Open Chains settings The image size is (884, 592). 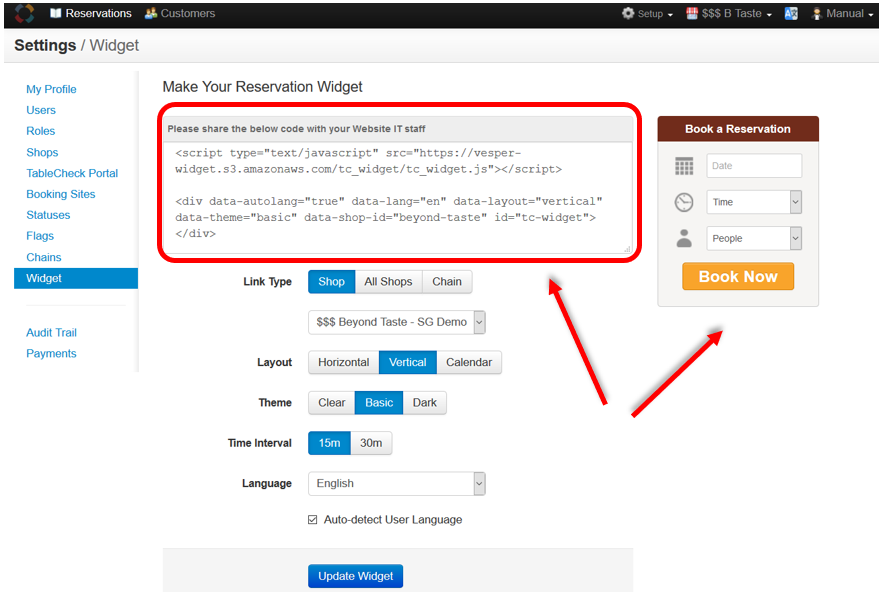43,257
